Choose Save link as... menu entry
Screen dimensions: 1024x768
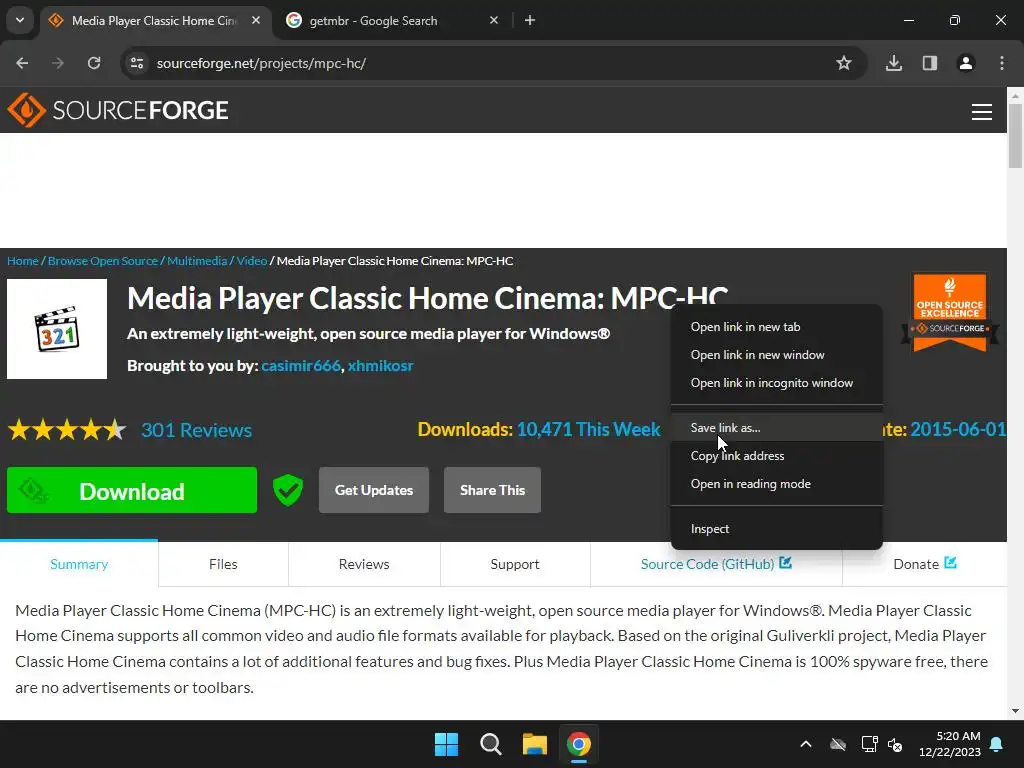(x=776, y=428)
